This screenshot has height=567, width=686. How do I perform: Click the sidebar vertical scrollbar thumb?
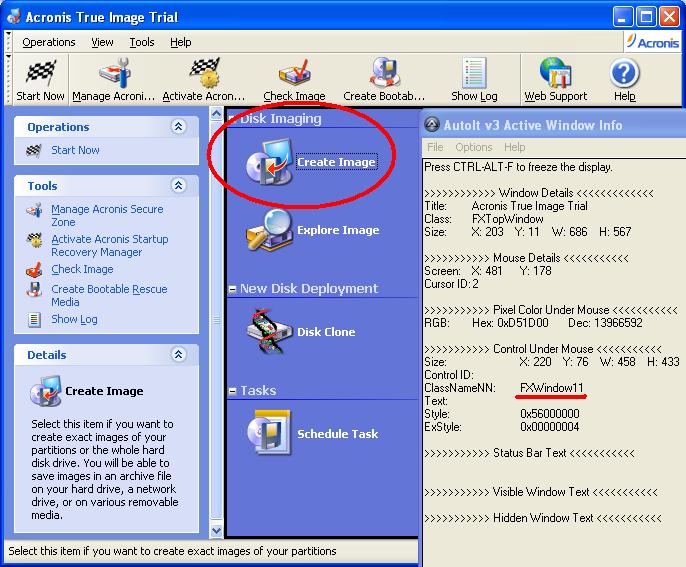(216, 319)
